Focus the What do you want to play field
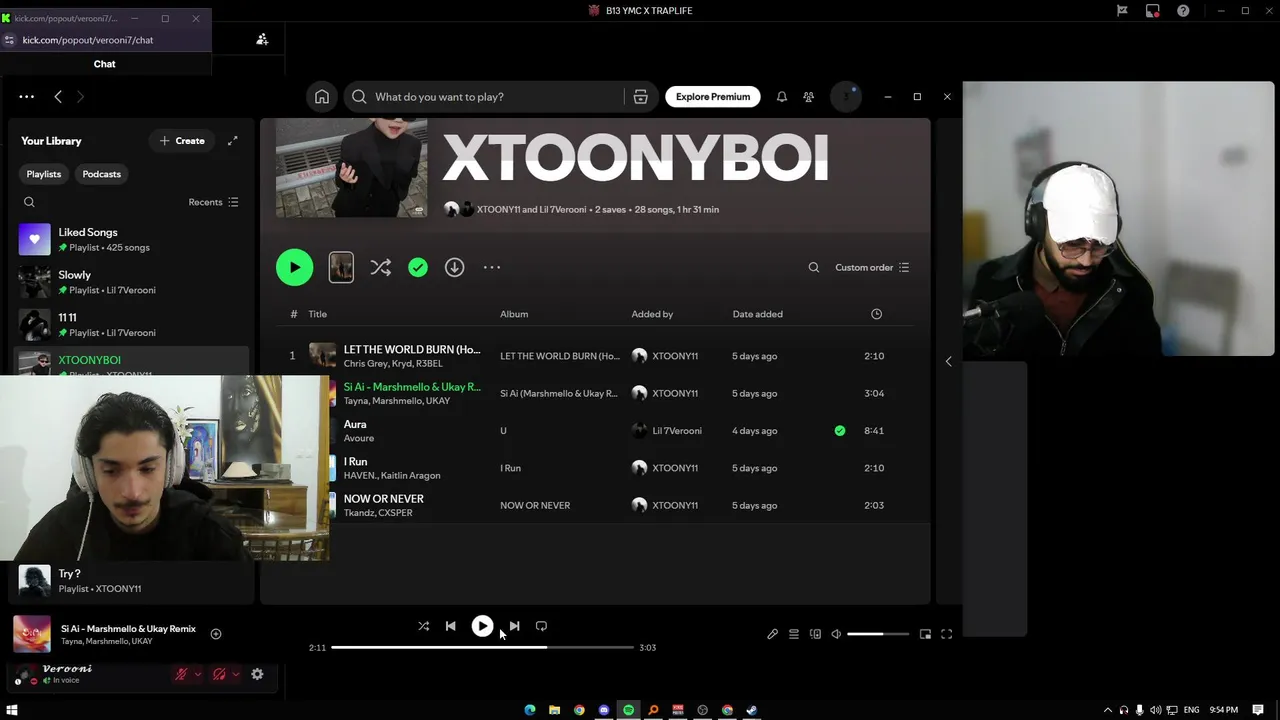1280x720 pixels. [496, 97]
